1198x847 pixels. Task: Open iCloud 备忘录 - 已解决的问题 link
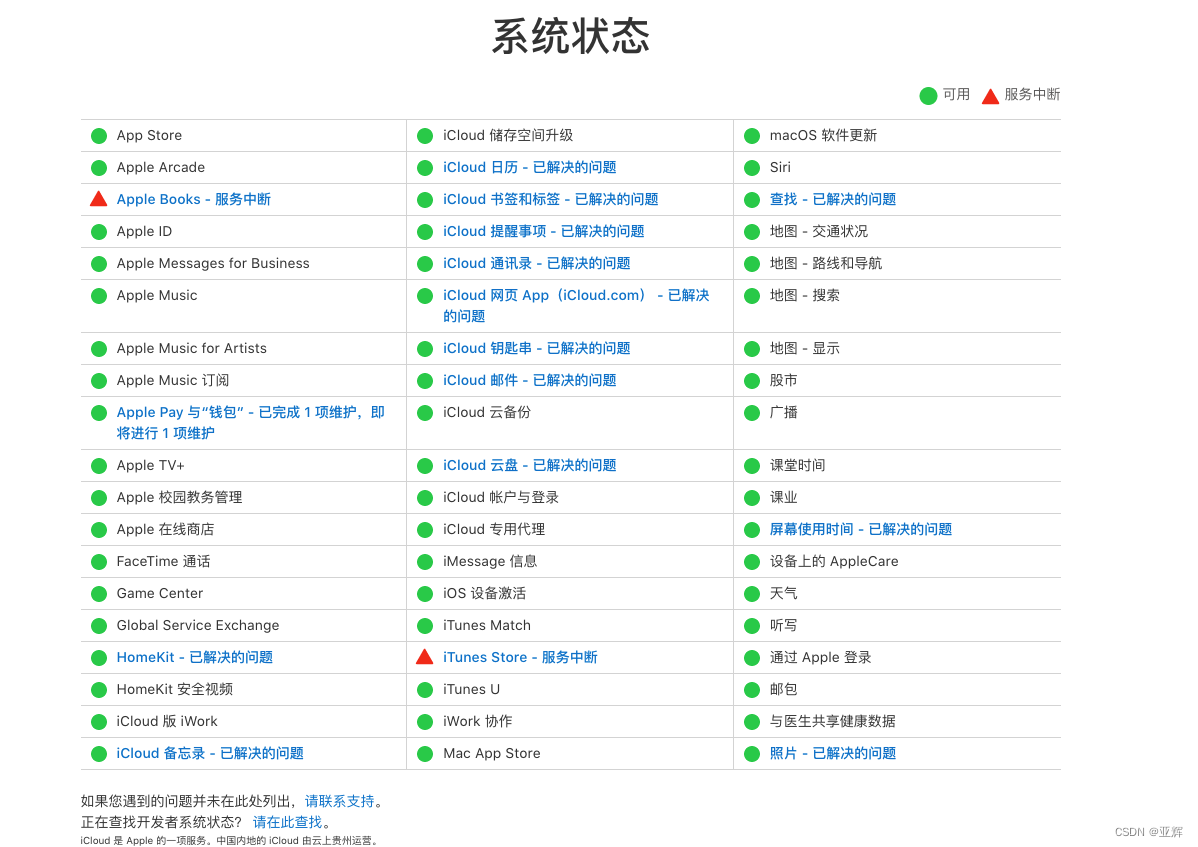210,754
